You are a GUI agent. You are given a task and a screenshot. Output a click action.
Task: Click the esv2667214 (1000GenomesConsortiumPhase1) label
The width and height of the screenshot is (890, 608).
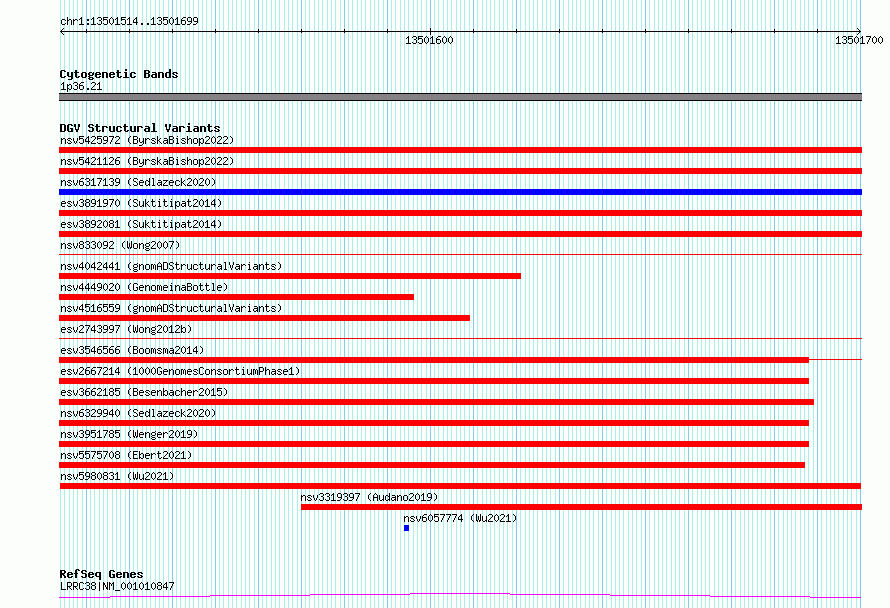tap(180, 371)
